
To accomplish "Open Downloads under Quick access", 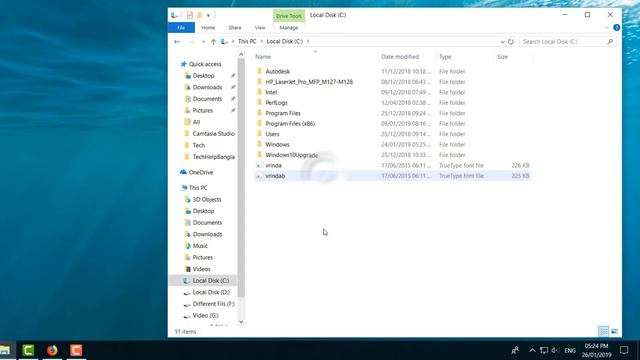I will click(207, 87).
